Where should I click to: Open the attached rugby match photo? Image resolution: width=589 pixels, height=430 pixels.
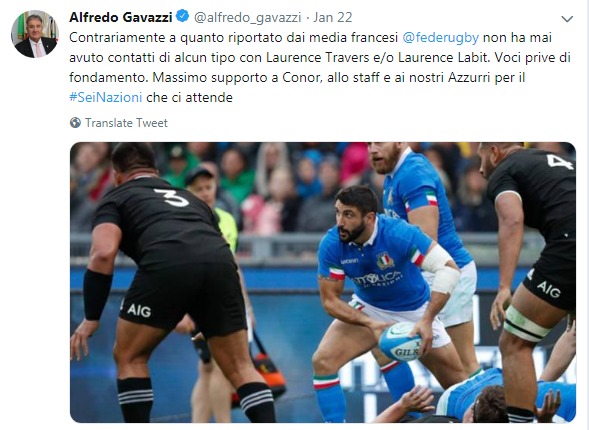pos(323,282)
